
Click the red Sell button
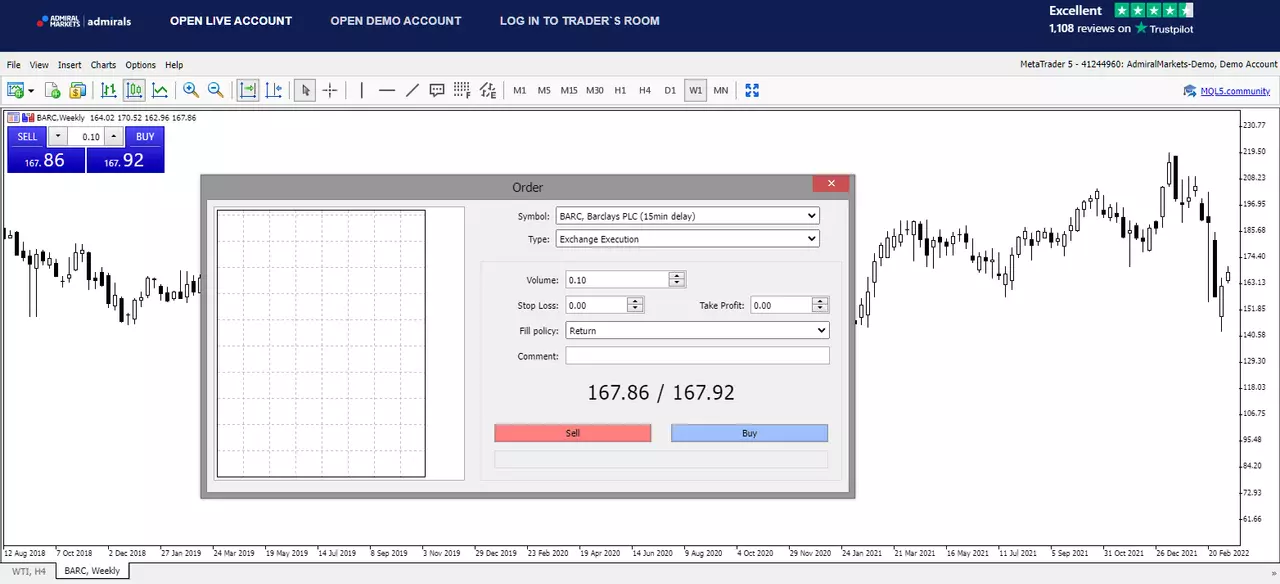[x=573, y=433]
